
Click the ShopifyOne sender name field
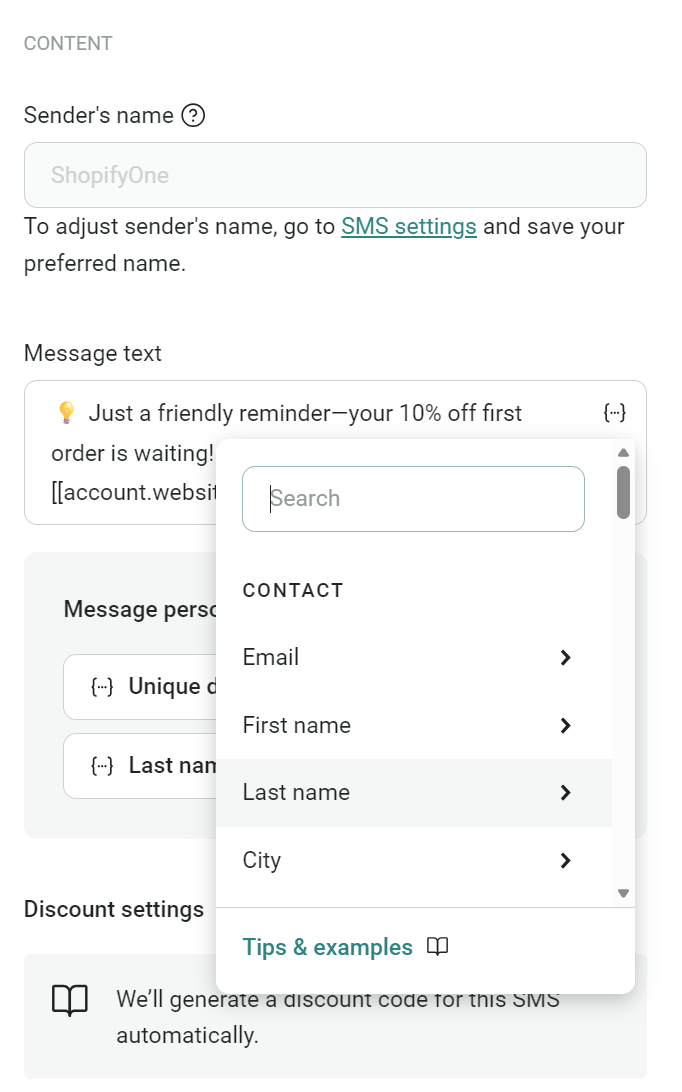(x=334, y=174)
